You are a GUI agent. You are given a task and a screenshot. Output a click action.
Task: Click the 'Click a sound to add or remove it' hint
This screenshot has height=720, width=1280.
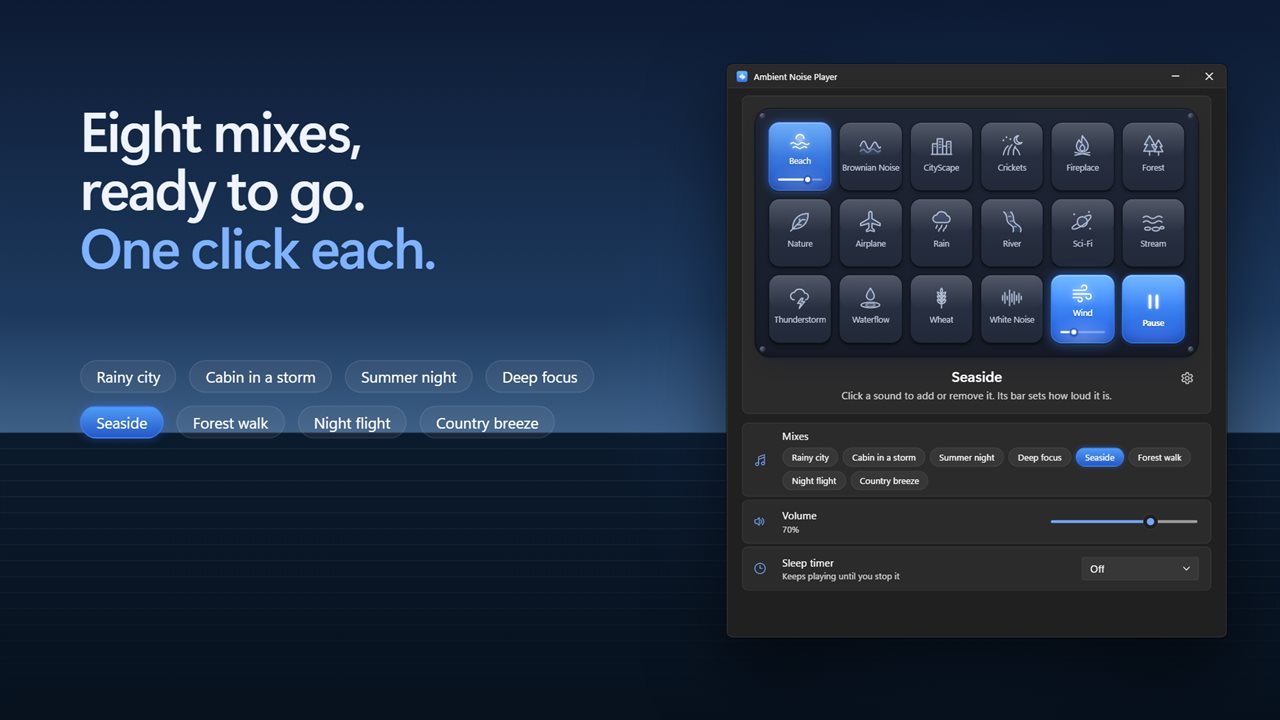pos(976,396)
